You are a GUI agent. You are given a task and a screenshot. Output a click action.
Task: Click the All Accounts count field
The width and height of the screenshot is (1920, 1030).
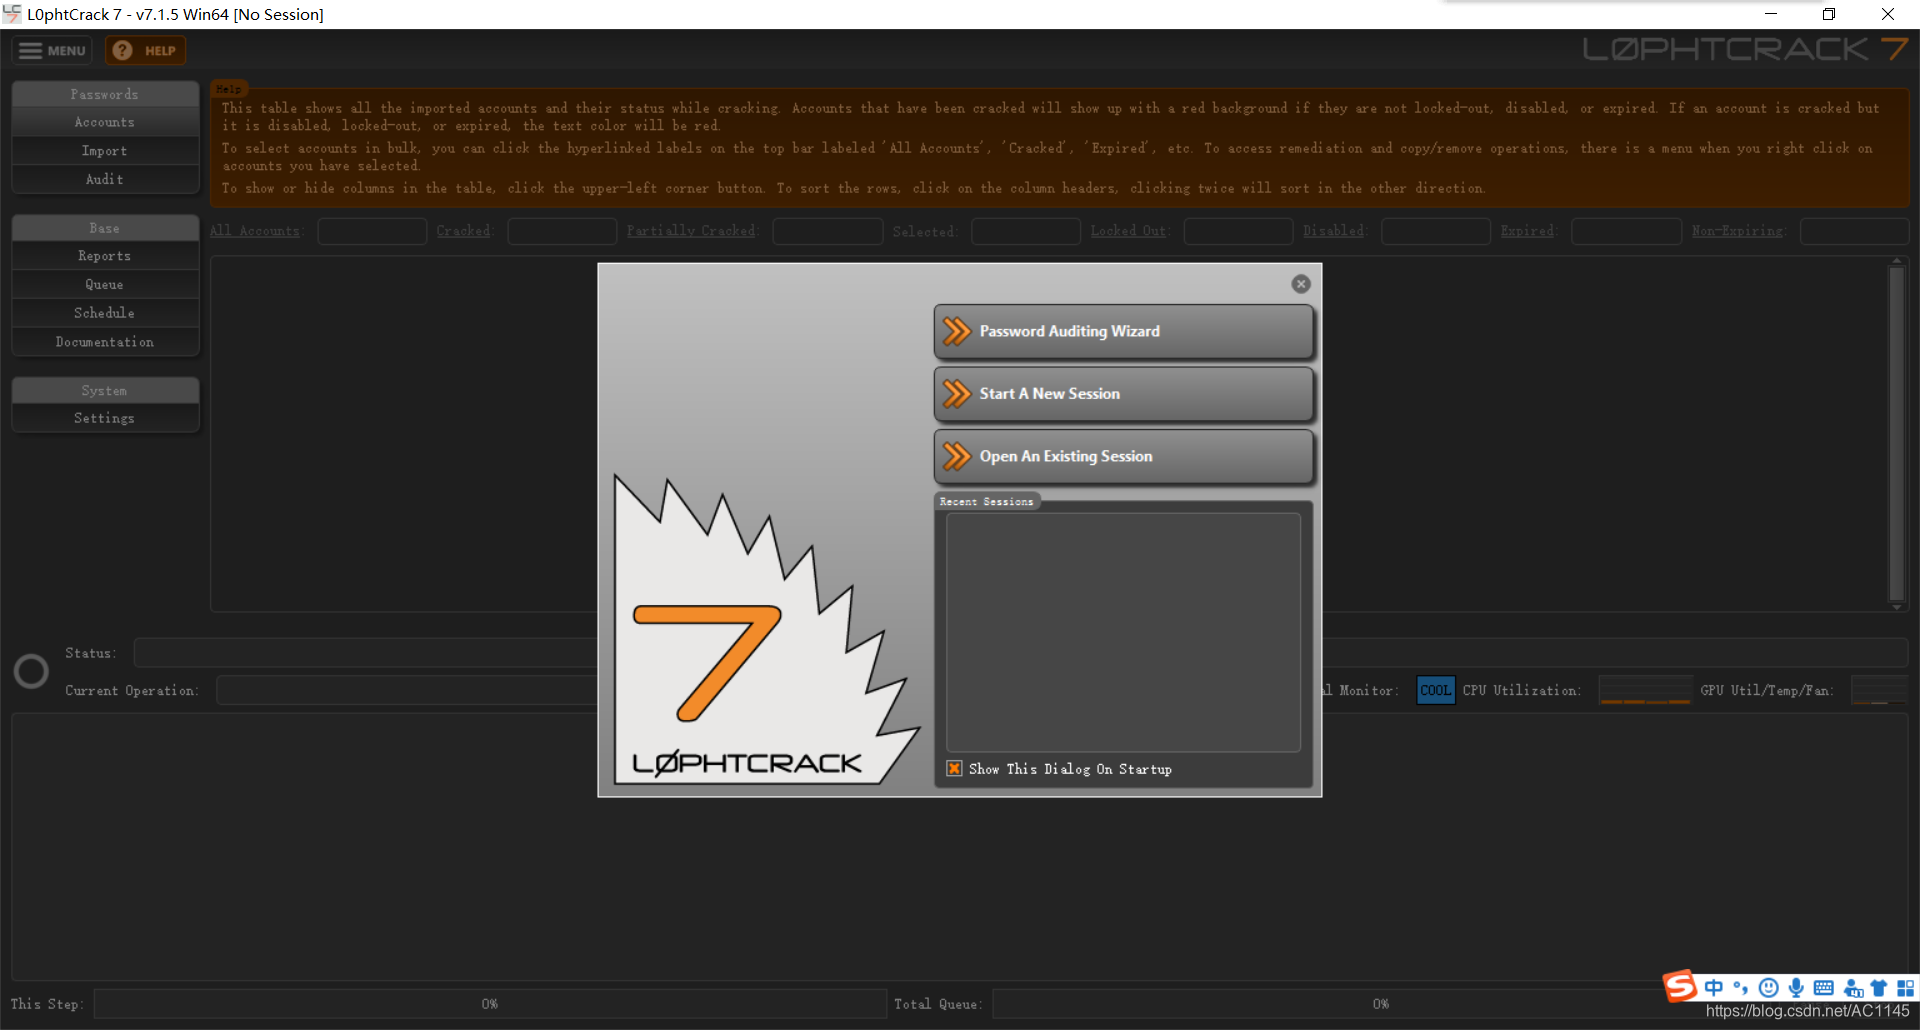(372, 231)
